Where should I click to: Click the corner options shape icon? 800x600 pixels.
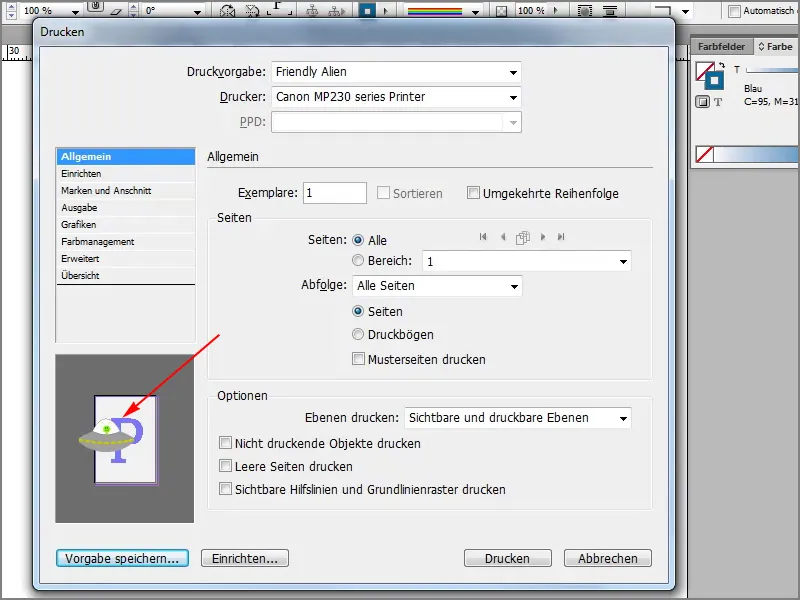point(663,11)
